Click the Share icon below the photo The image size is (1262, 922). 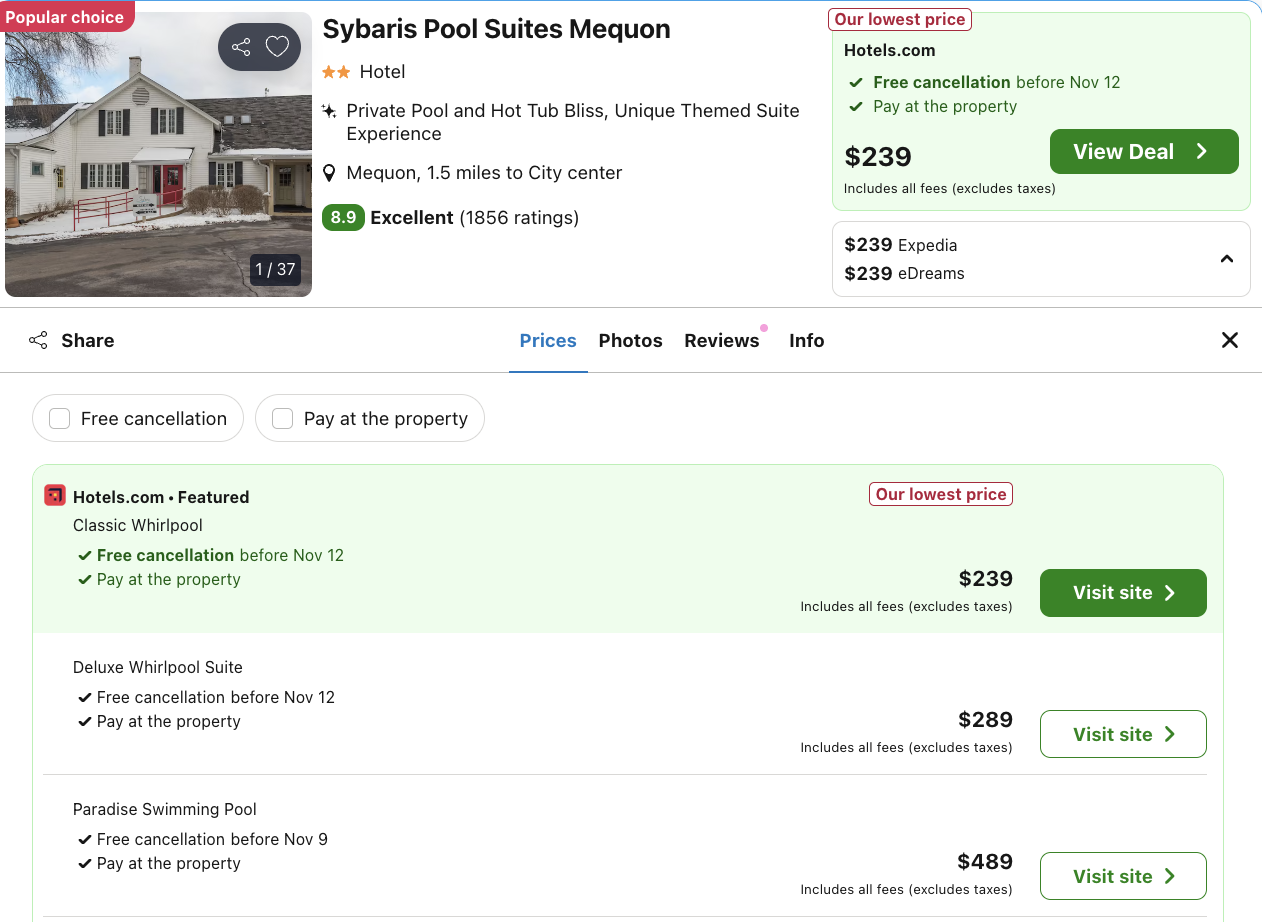click(38, 340)
